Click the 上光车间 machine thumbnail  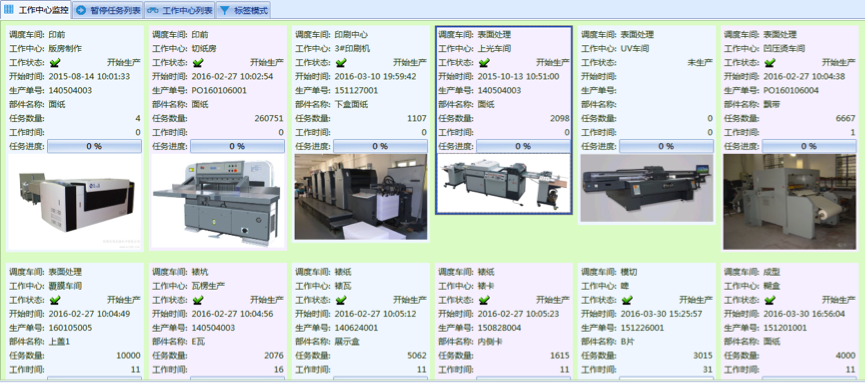click(504, 183)
